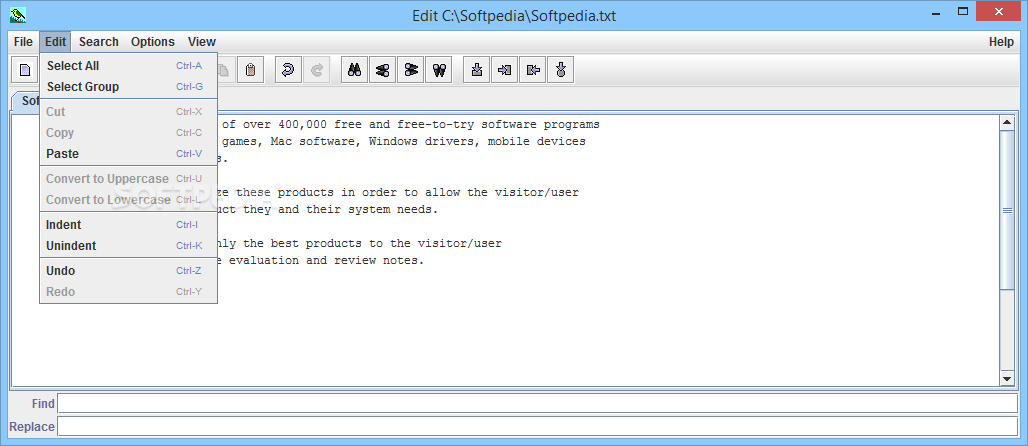Click the vertical scrollbar up arrow
The height and width of the screenshot is (446, 1028).
pyautogui.click(x=1007, y=123)
